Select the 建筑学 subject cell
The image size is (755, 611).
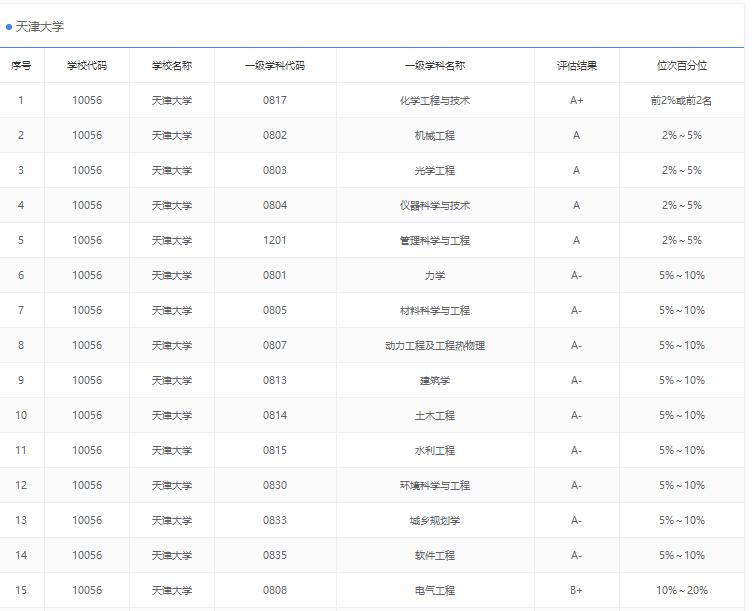click(435, 380)
